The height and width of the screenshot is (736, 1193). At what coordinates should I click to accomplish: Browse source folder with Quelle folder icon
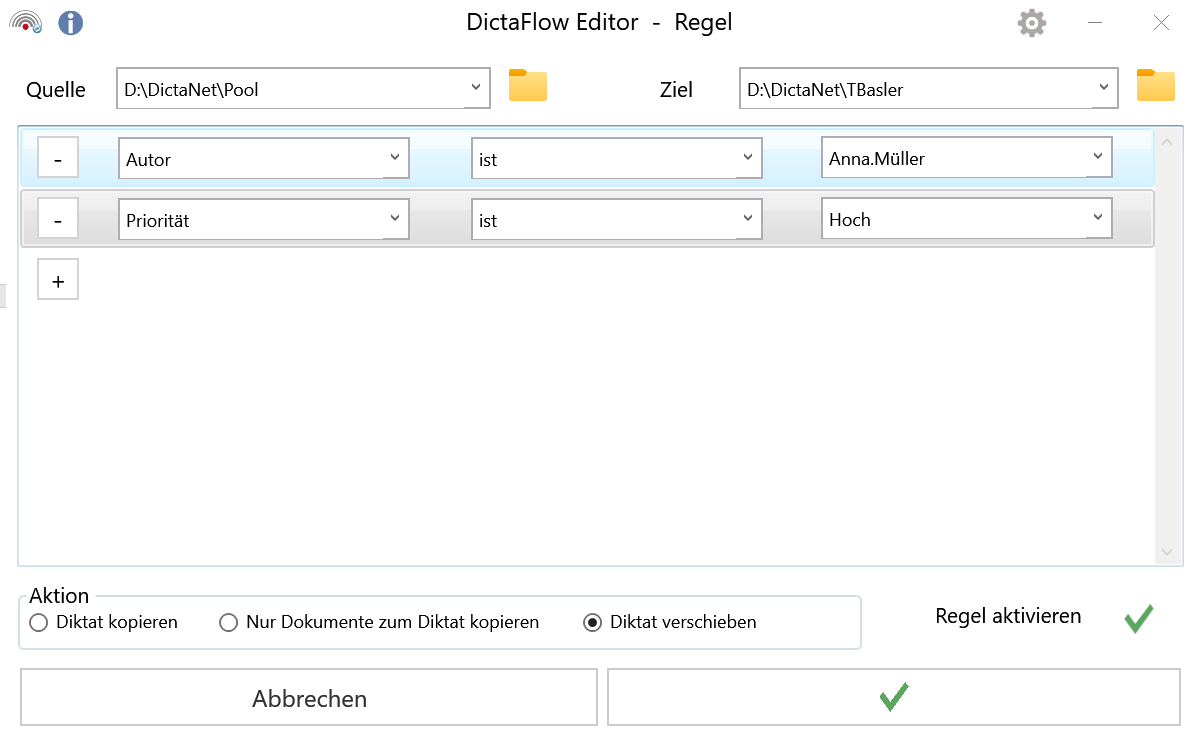528,87
